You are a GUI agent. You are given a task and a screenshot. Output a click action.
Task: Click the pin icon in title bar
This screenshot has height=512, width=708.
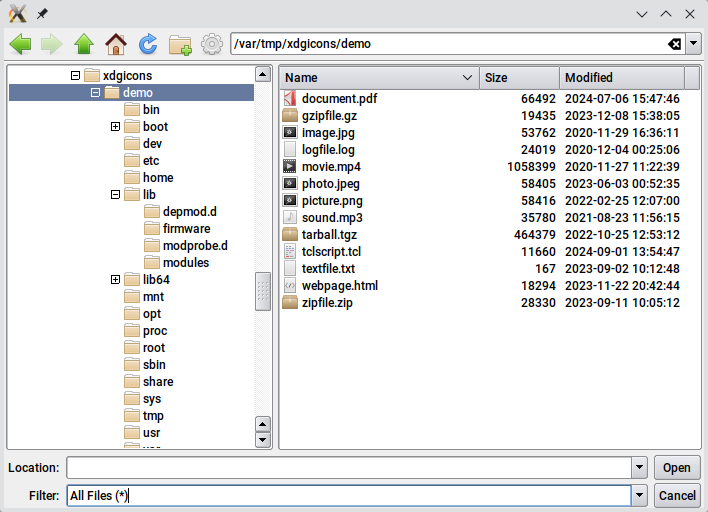[x=42, y=14]
